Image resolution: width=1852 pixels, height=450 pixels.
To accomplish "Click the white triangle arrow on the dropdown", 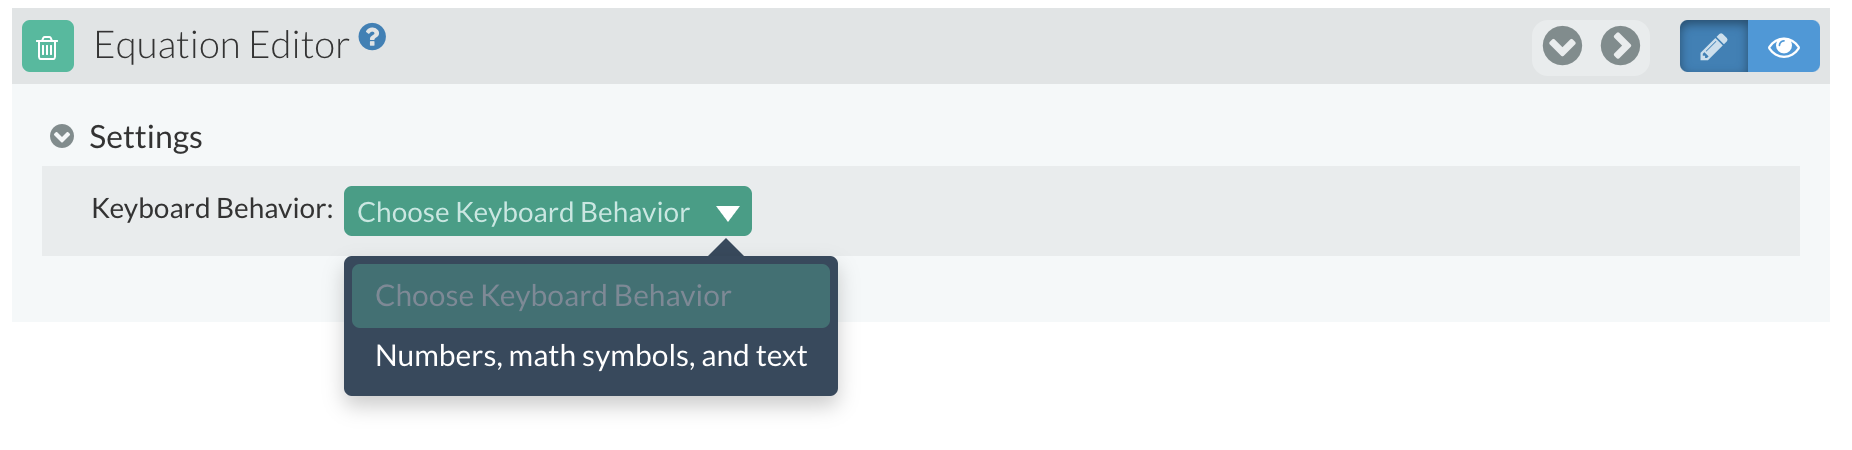I will 727,212.
